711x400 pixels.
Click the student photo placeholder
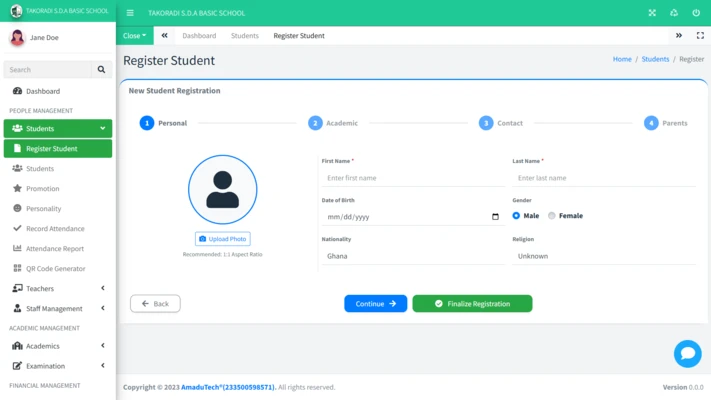pos(223,190)
